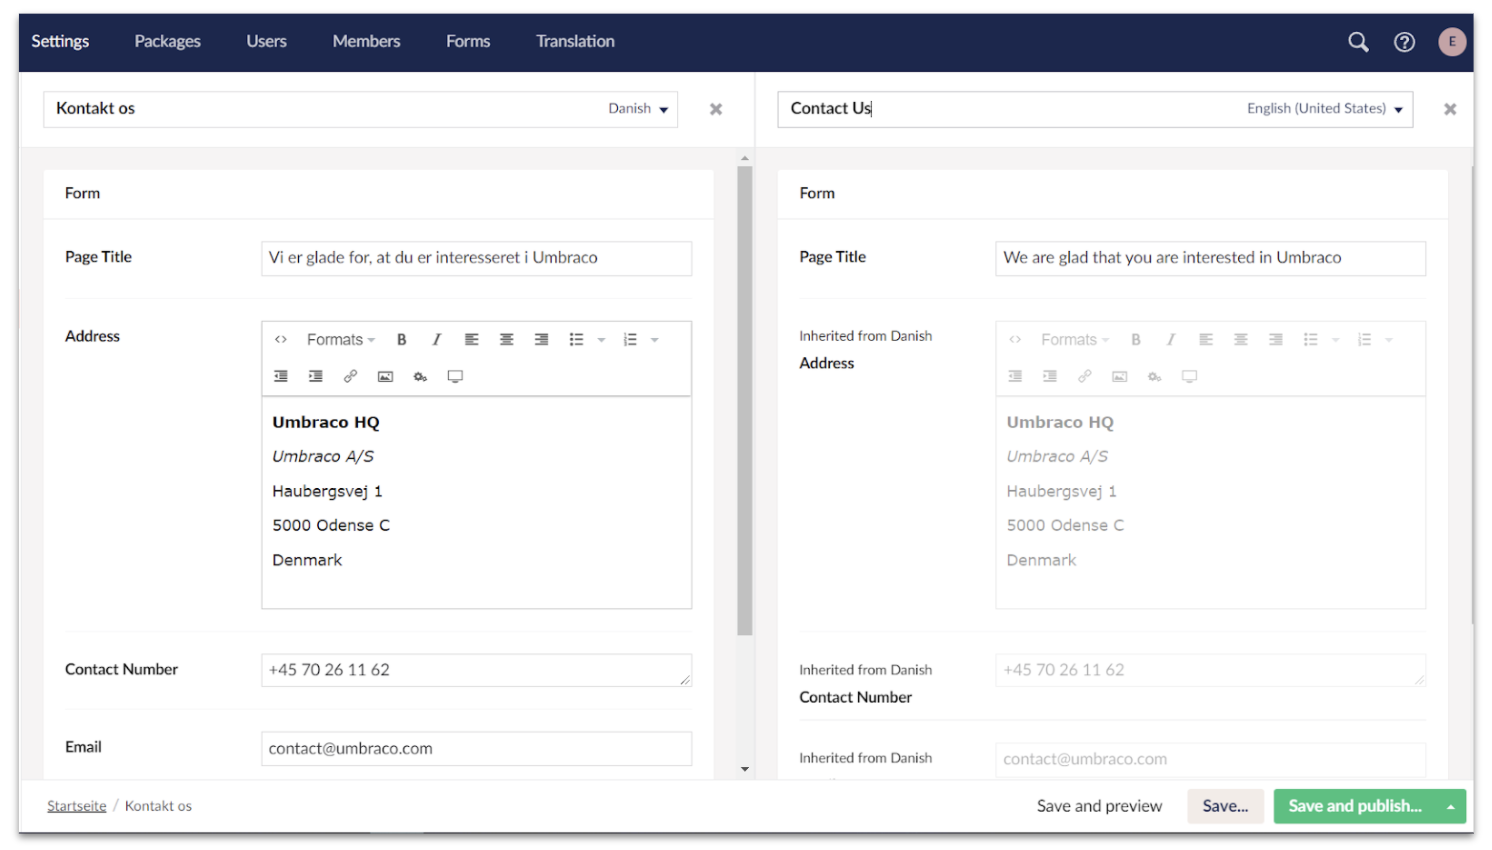Open the Startseite breadcrumb link
Viewport: 1492px width, 850px height.
coord(76,805)
